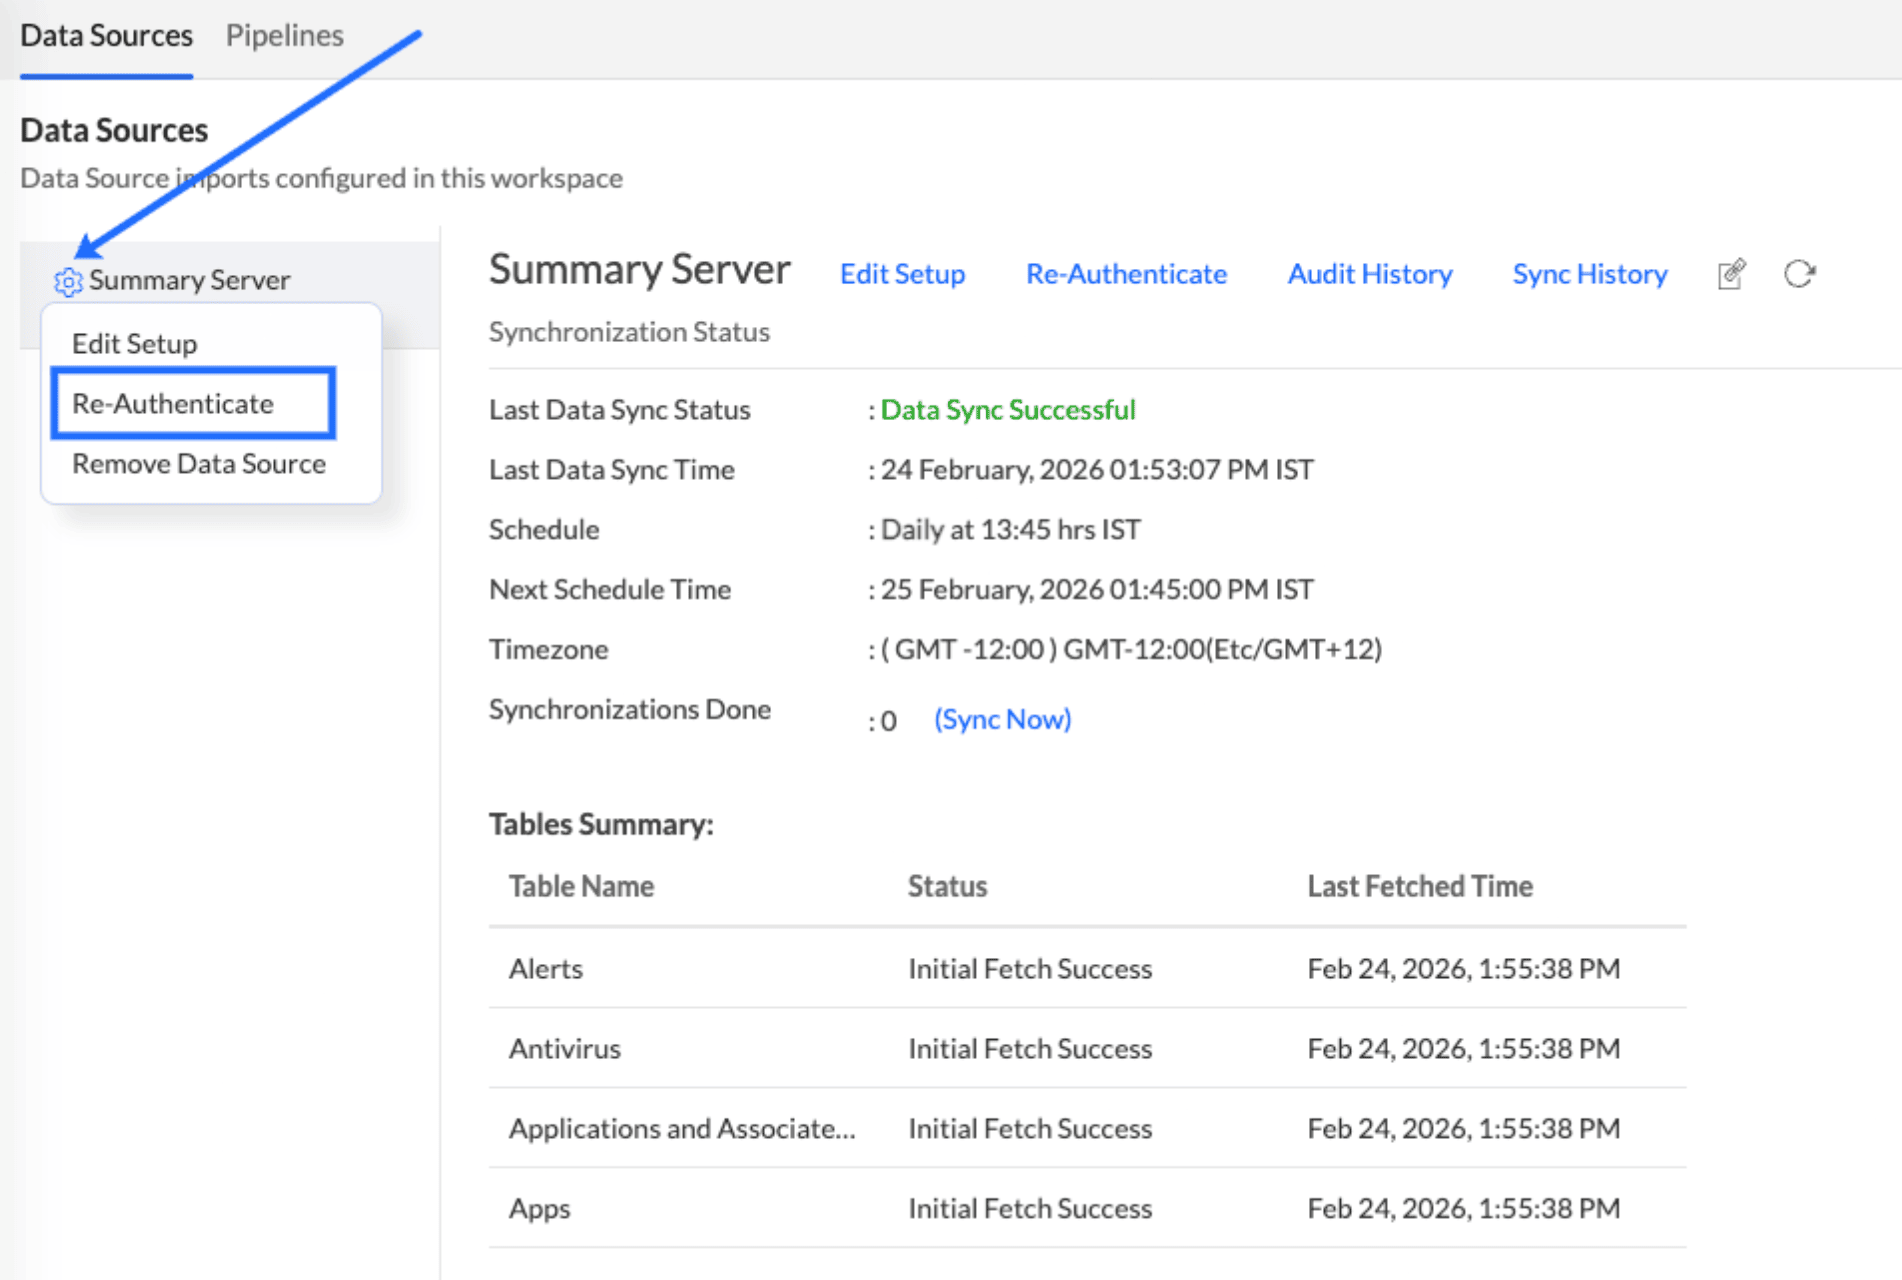
Task: Click the refresh icon in header
Action: coord(1800,274)
